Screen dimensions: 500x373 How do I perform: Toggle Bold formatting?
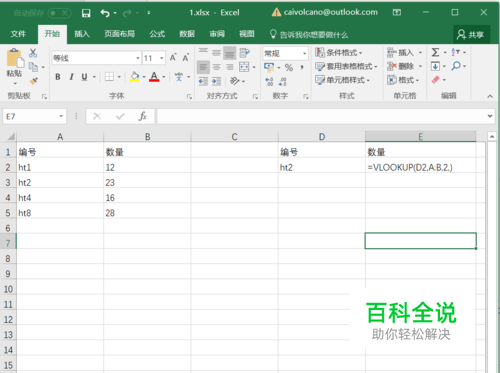click(x=58, y=77)
